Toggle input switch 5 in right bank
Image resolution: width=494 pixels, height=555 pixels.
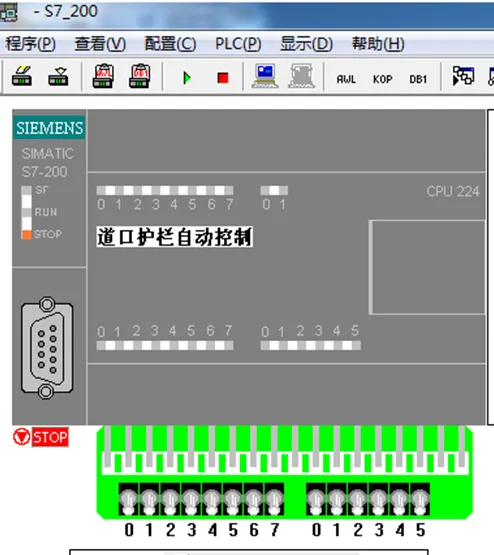[x=420, y=499]
